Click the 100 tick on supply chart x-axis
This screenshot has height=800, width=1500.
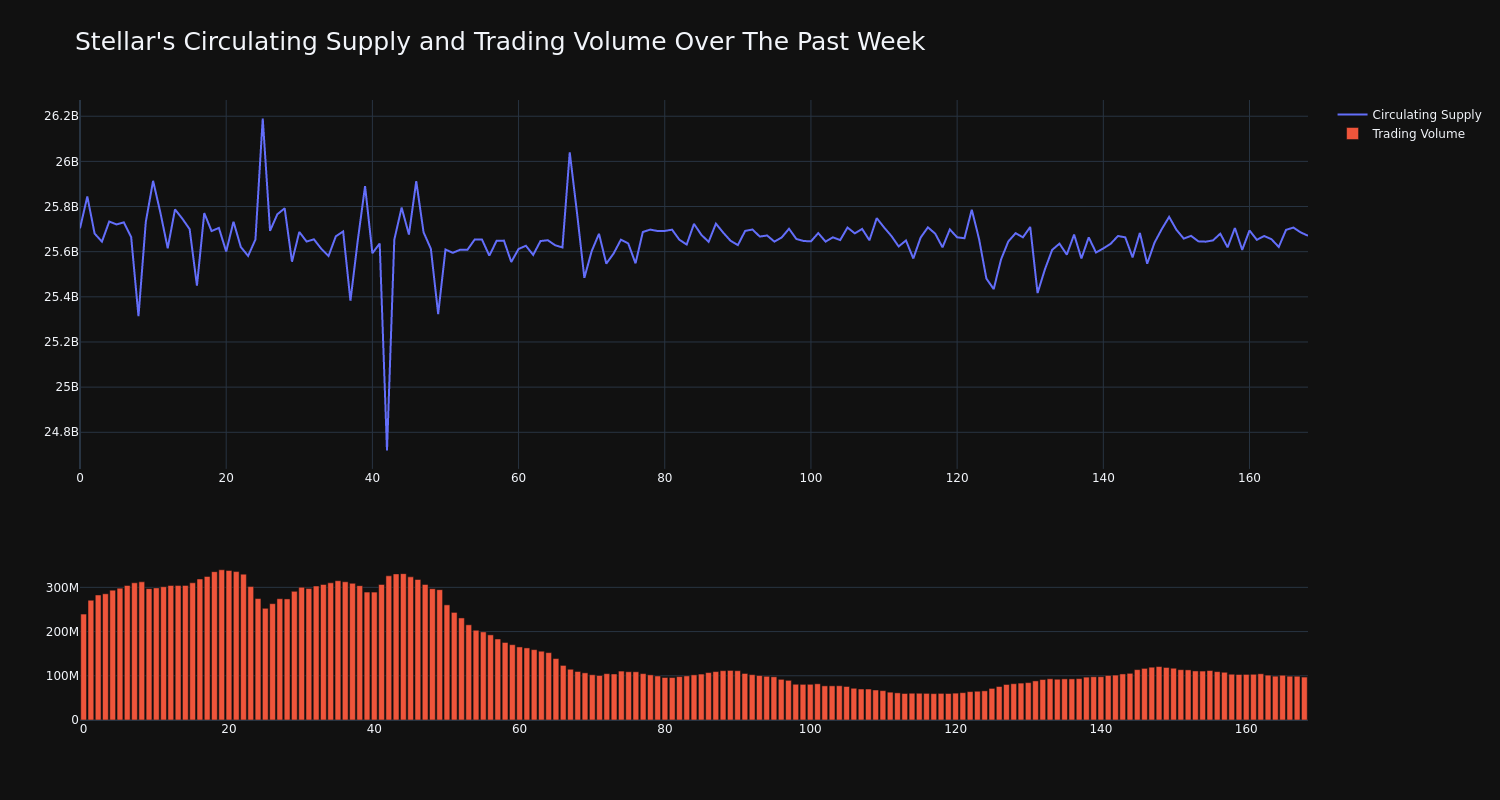click(x=811, y=478)
